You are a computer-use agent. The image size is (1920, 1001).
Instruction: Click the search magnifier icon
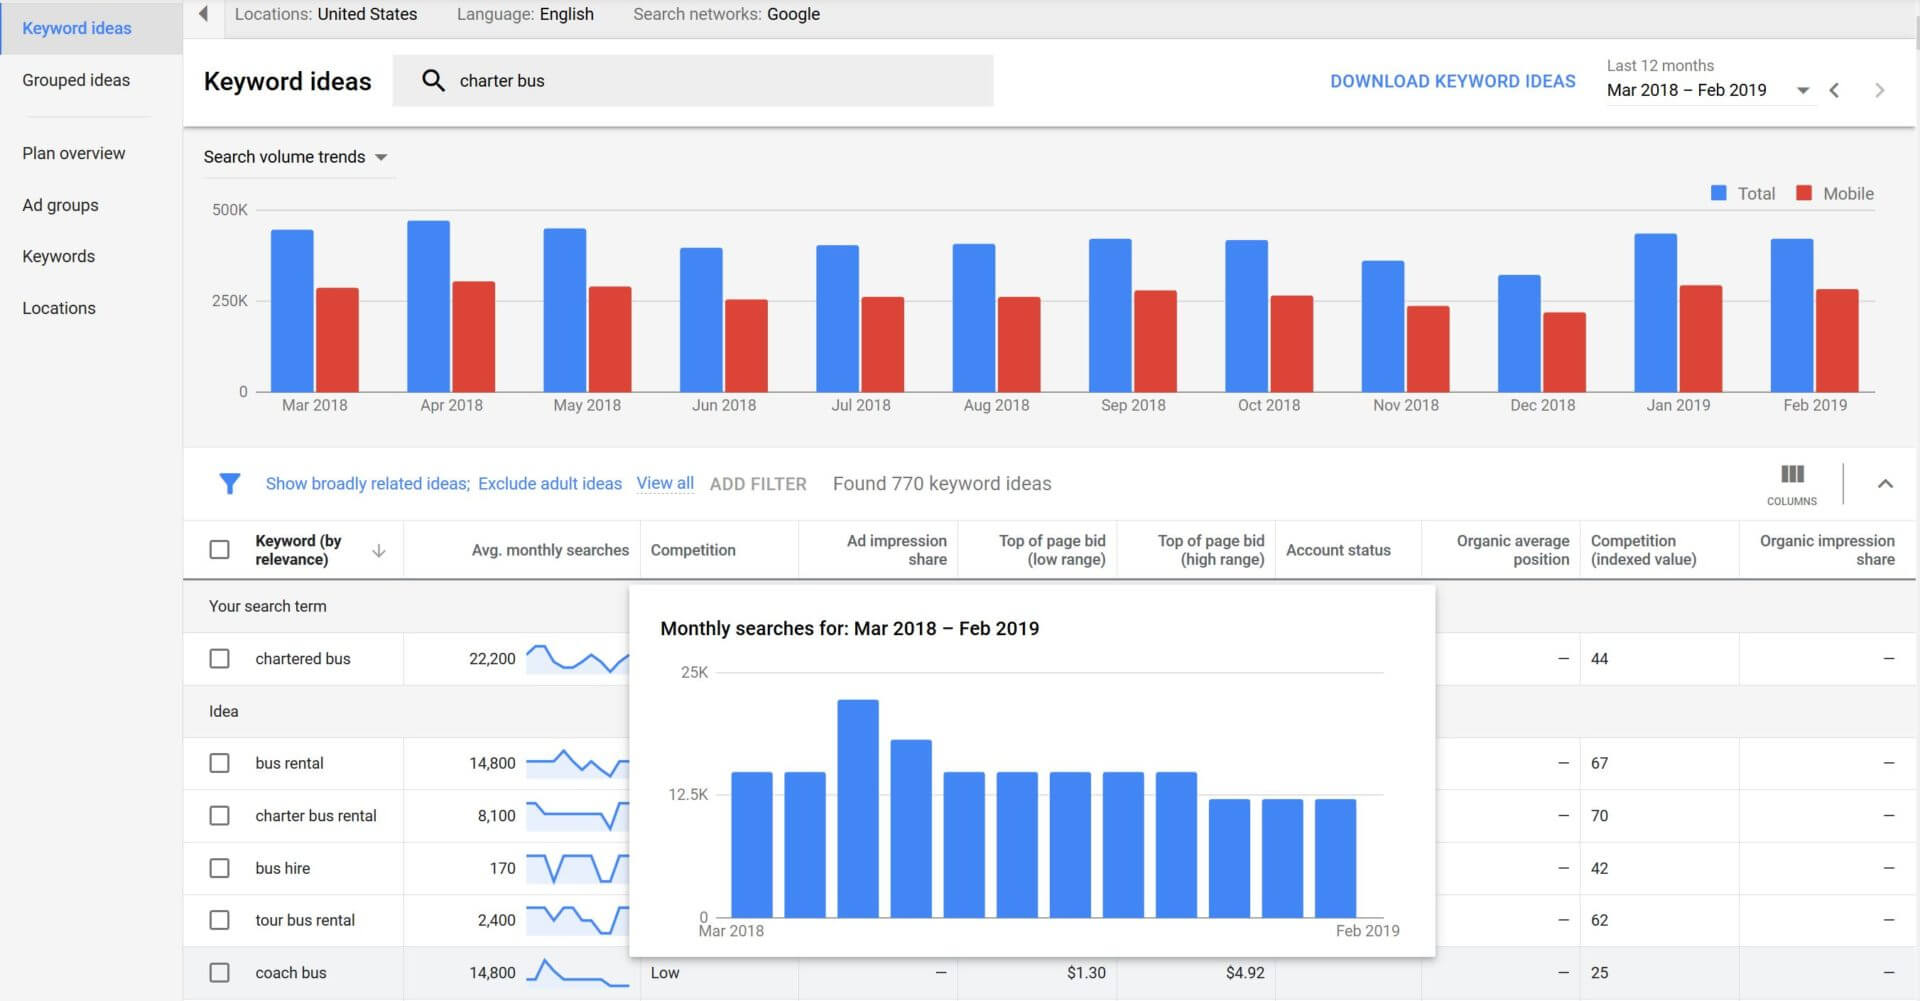tap(433, 81)
